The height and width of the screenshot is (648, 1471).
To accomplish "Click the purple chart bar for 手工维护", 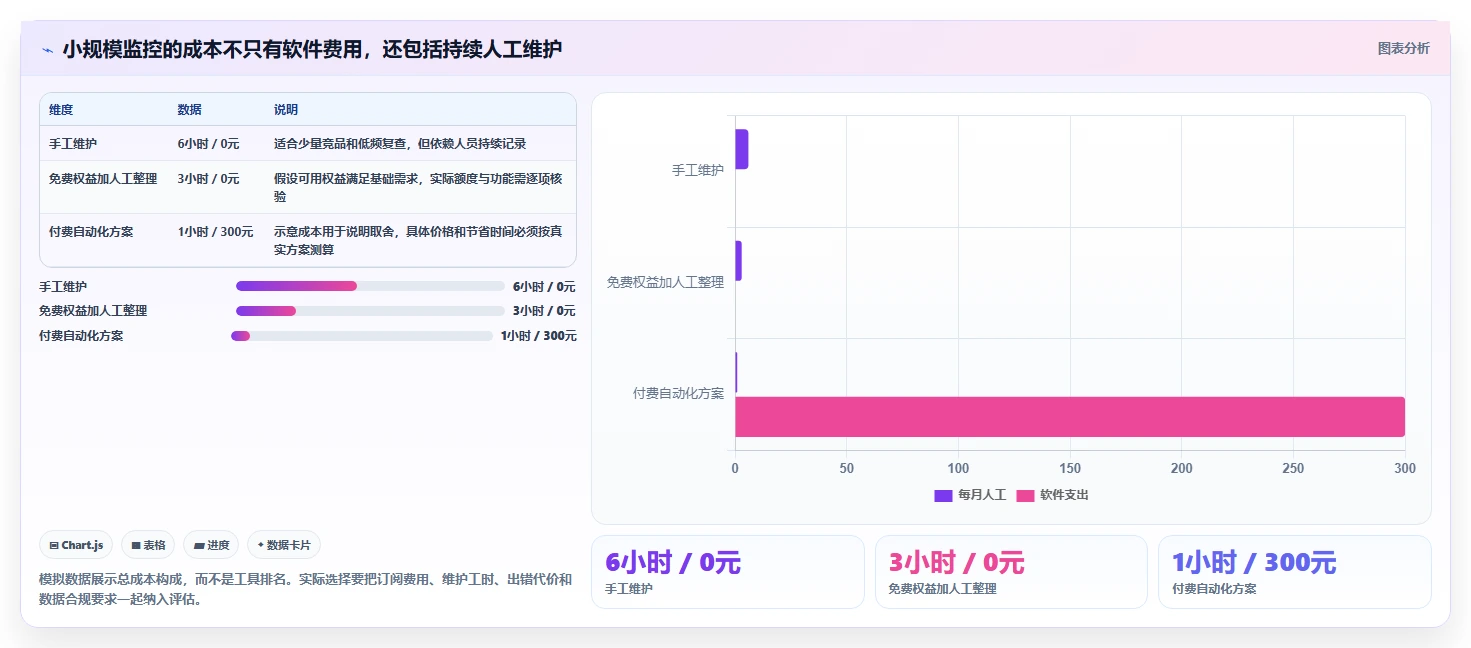I will pyautogui.click(x=741, y=149).
